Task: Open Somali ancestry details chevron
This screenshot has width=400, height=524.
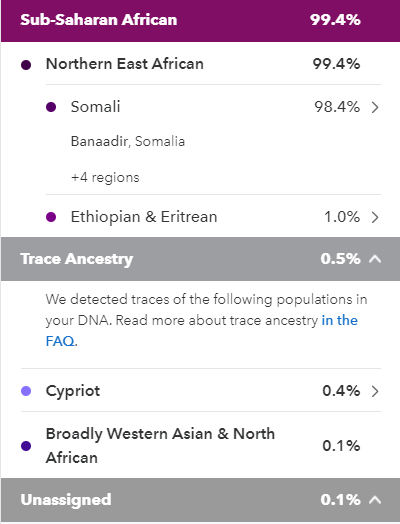Action: tap(375, 107)
